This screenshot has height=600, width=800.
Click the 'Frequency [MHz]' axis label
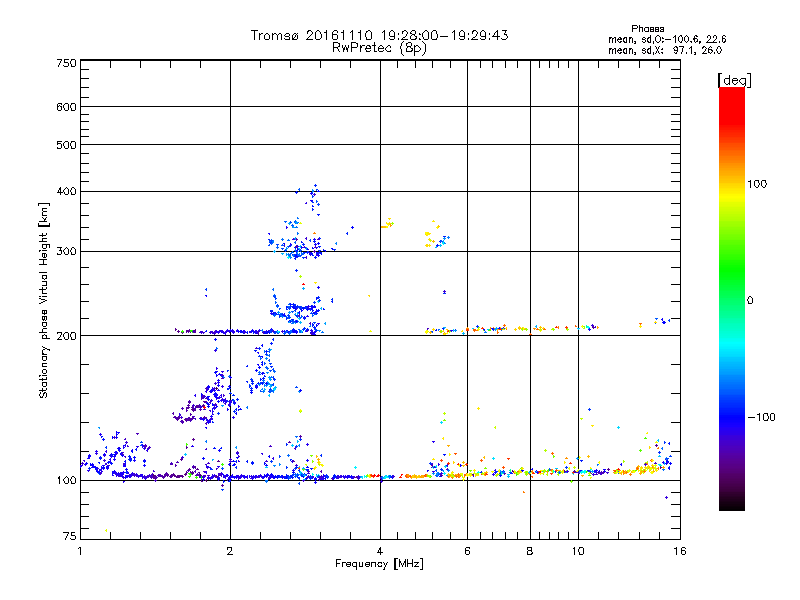click(379, 564)
